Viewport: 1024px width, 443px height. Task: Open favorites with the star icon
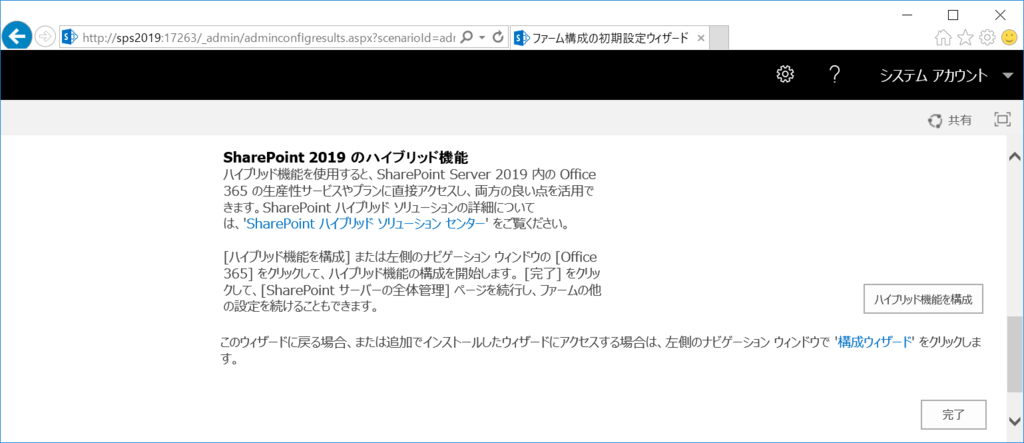tap(965, 38)
